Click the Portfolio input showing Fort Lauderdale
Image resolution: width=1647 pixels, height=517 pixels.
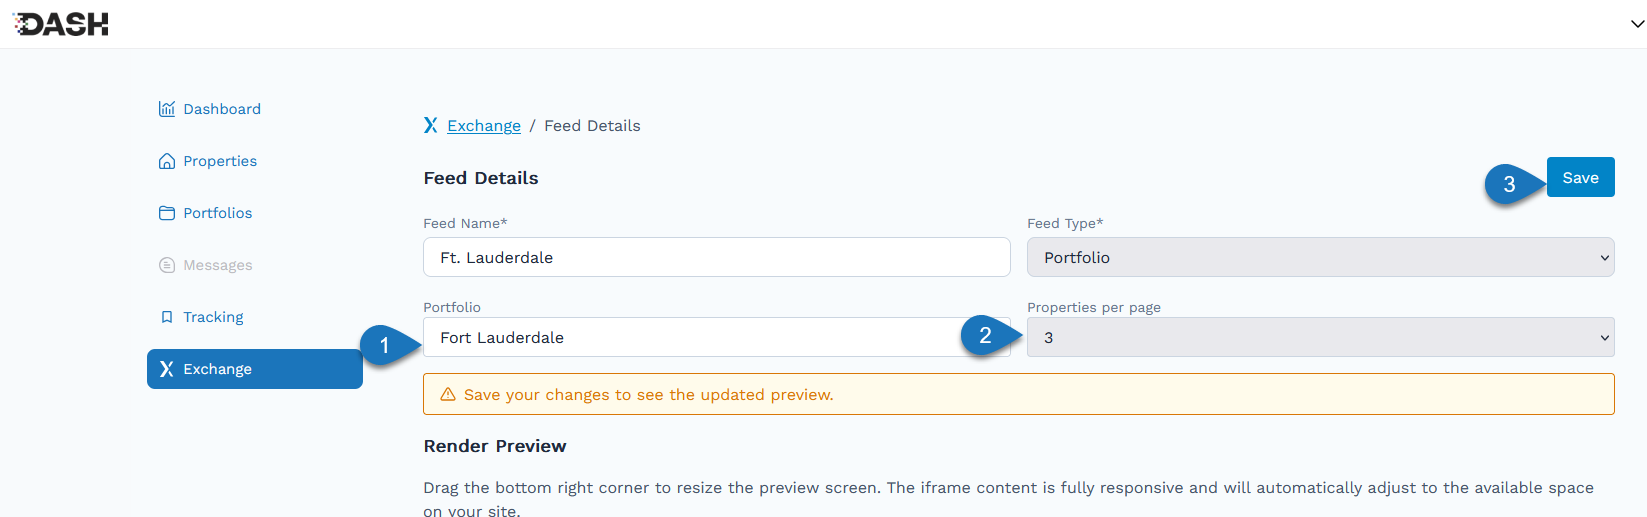[x=717, y=337]
